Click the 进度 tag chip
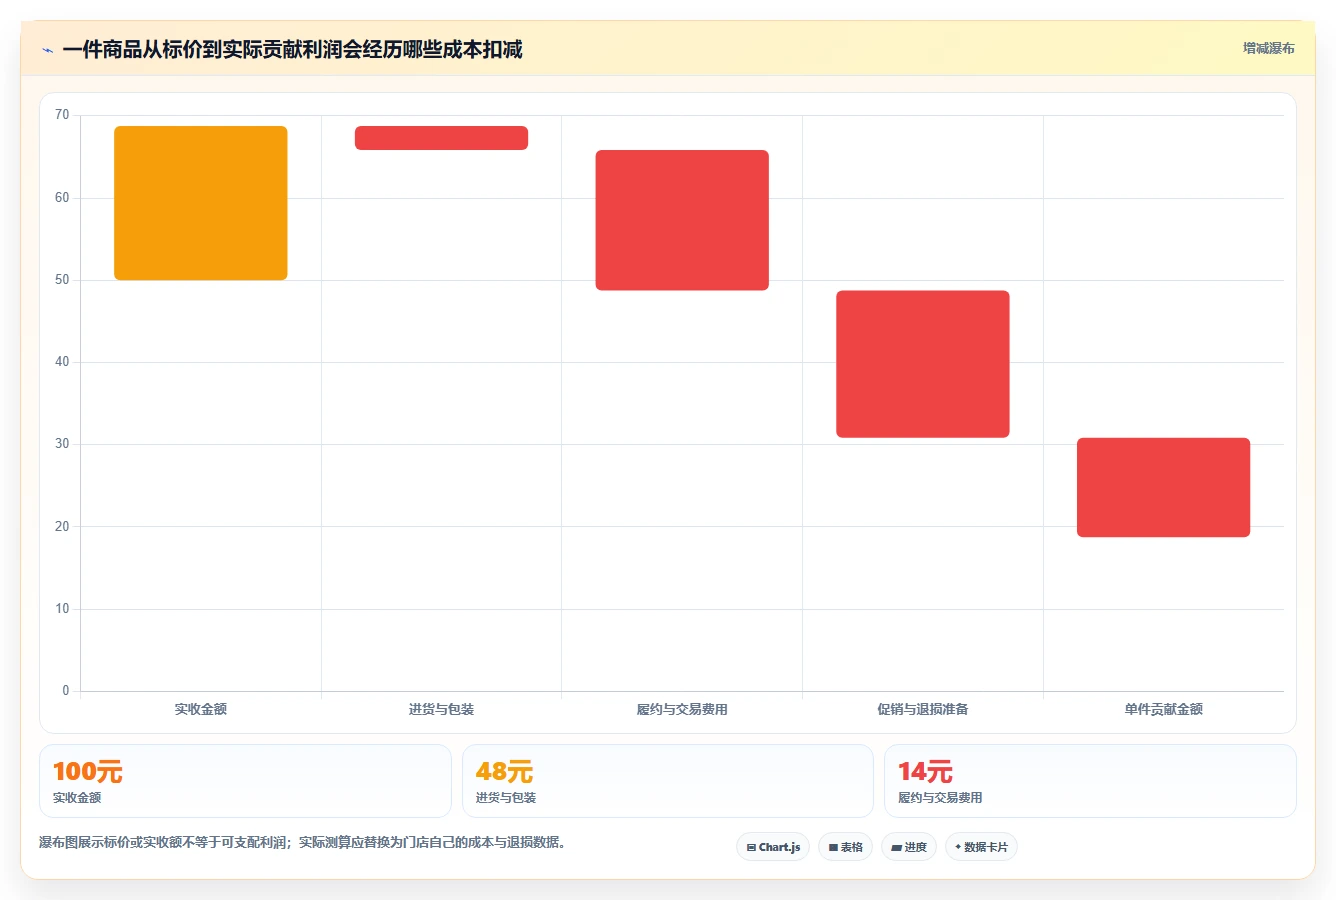The image size is (1336, 900). [909, 847]
